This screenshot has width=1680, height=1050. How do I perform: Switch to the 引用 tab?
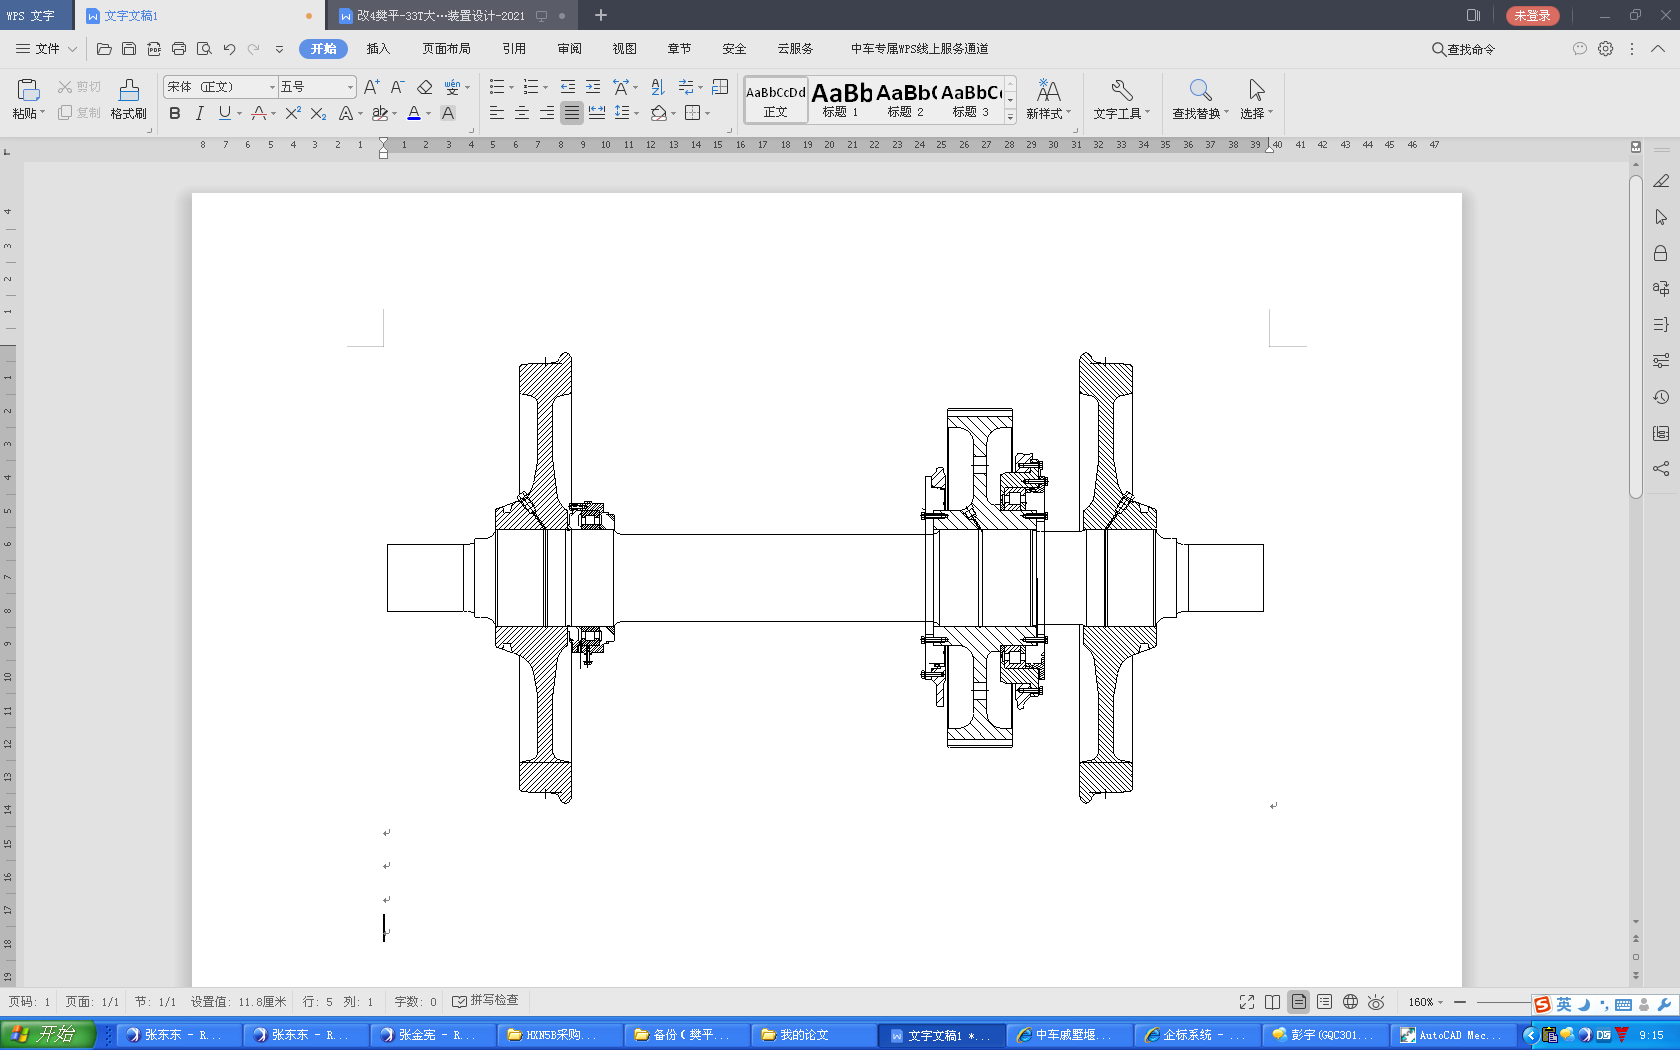[x=514, y=48]
